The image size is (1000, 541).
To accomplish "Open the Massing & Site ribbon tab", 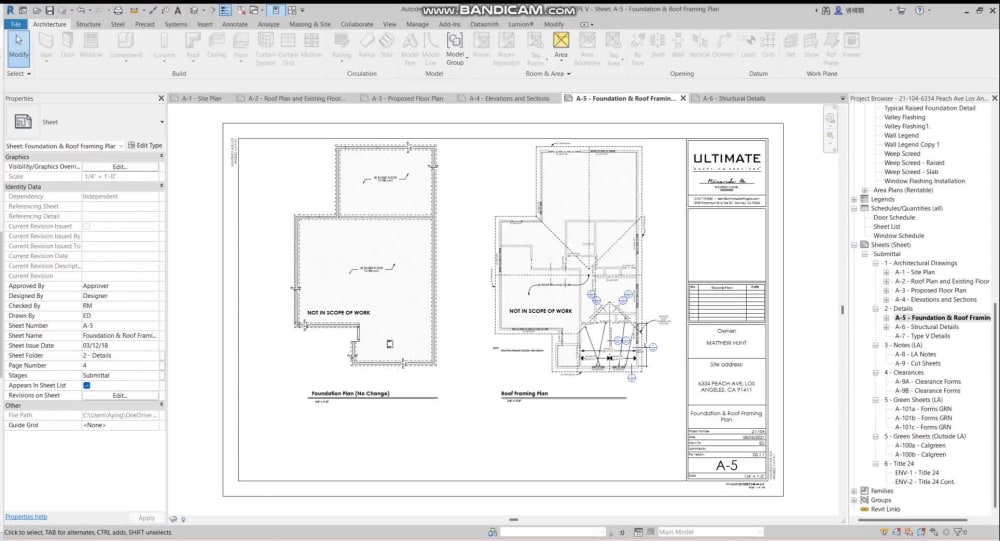I will tap(310, 24).
